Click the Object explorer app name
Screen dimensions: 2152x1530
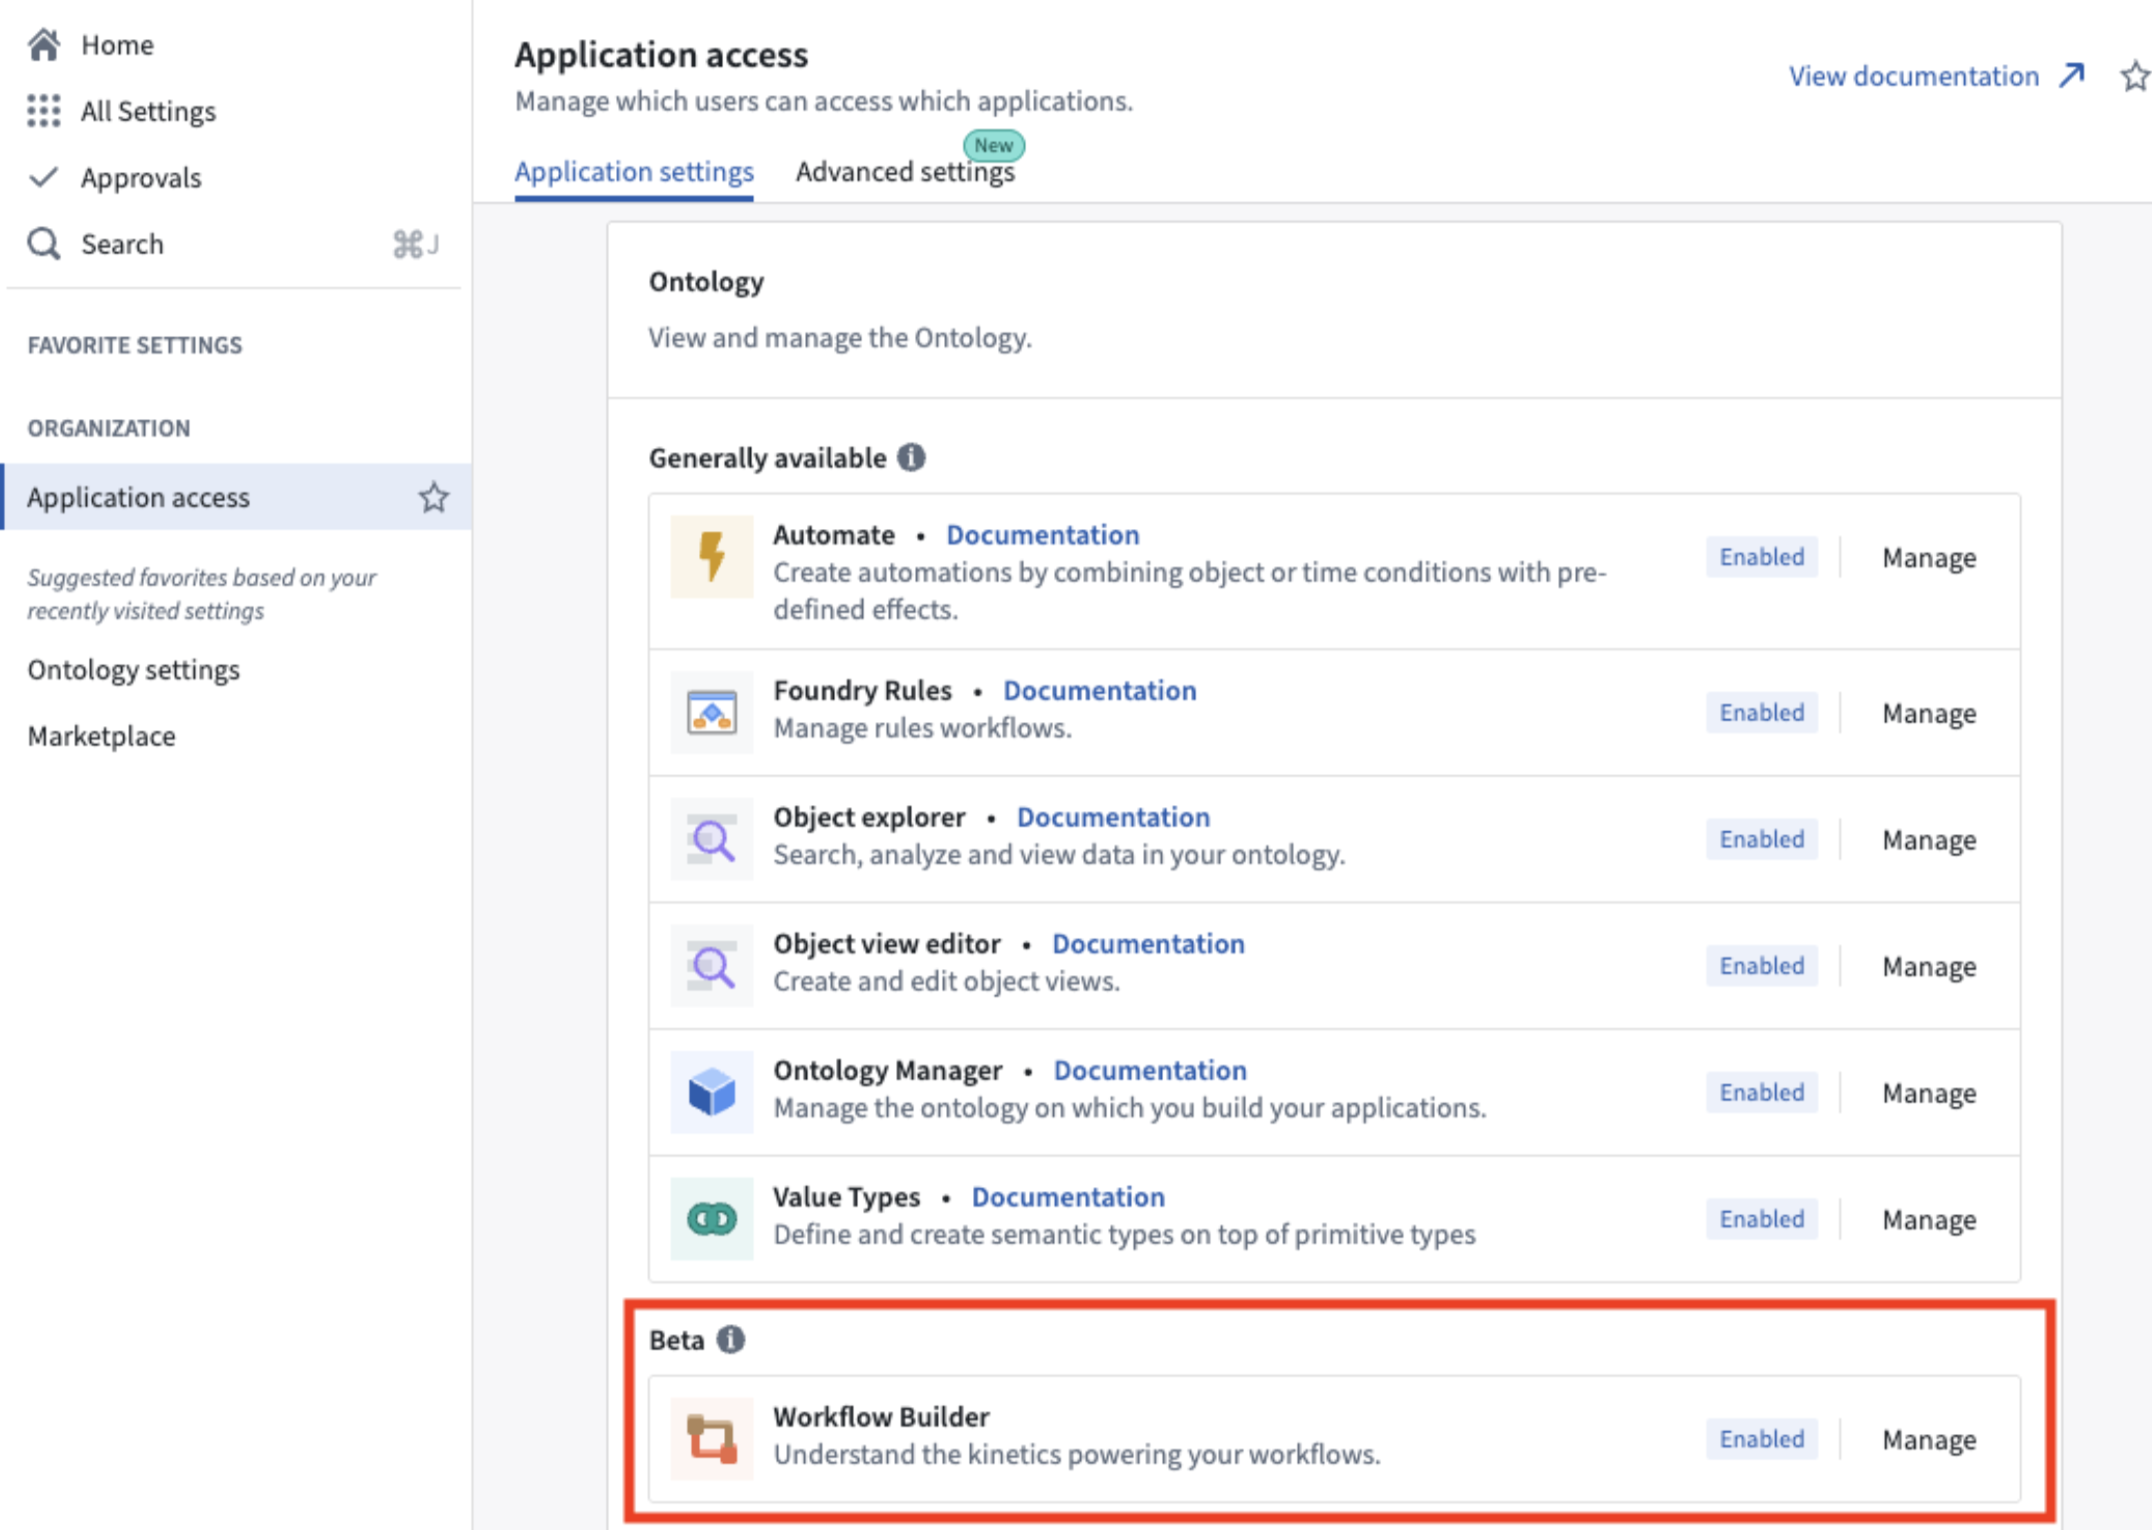[869, 817]
